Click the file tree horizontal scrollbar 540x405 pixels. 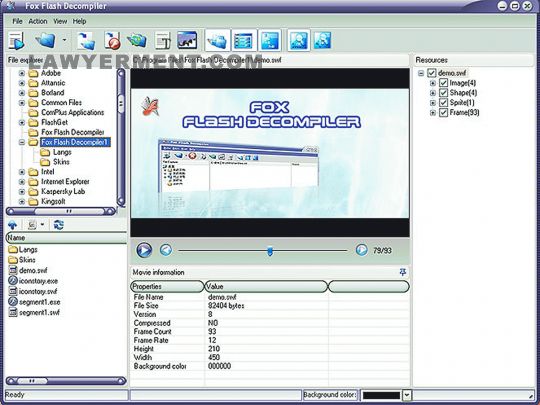click(x=61, y=211)
